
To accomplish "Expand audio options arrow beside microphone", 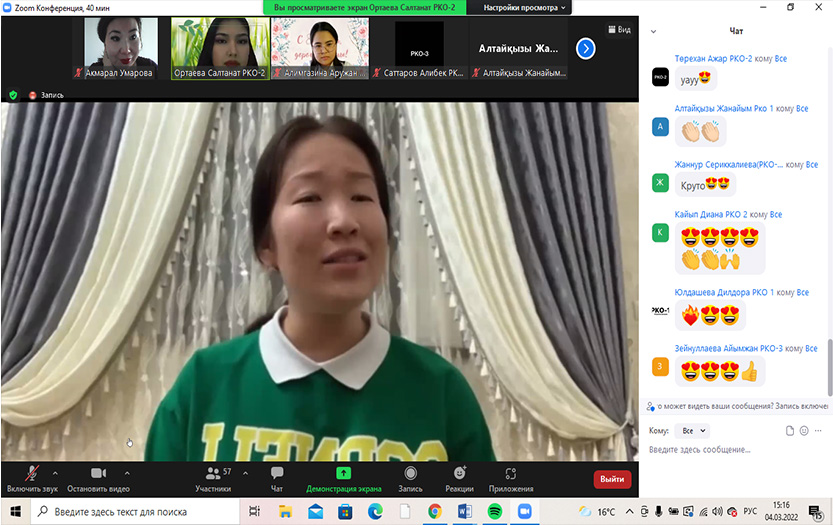I will [55, 473].
